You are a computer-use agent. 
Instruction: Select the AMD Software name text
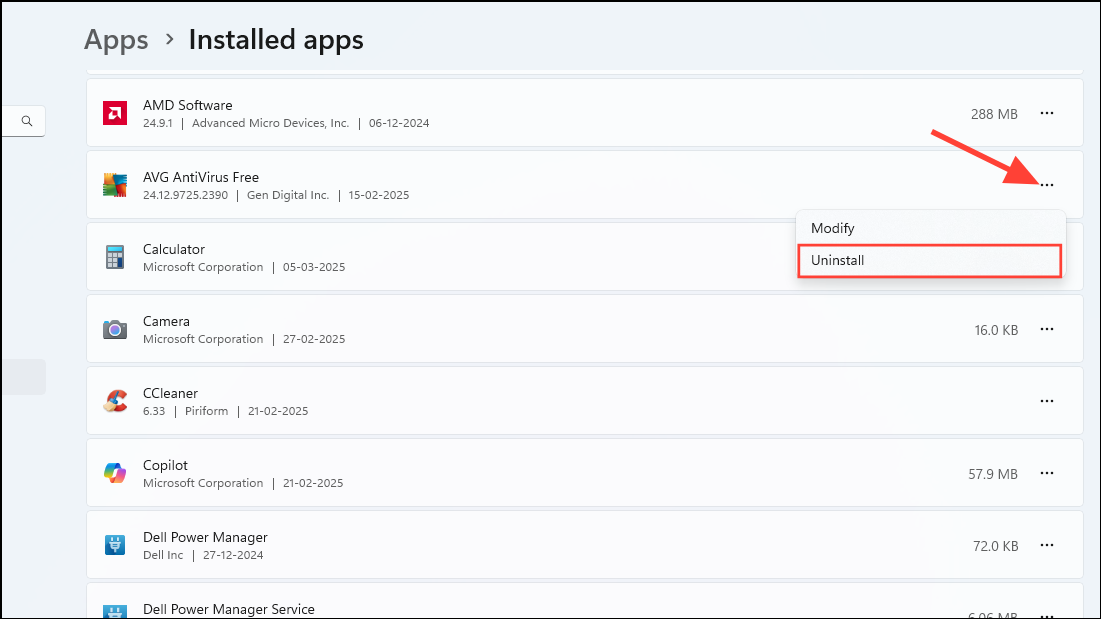point(187,105)
